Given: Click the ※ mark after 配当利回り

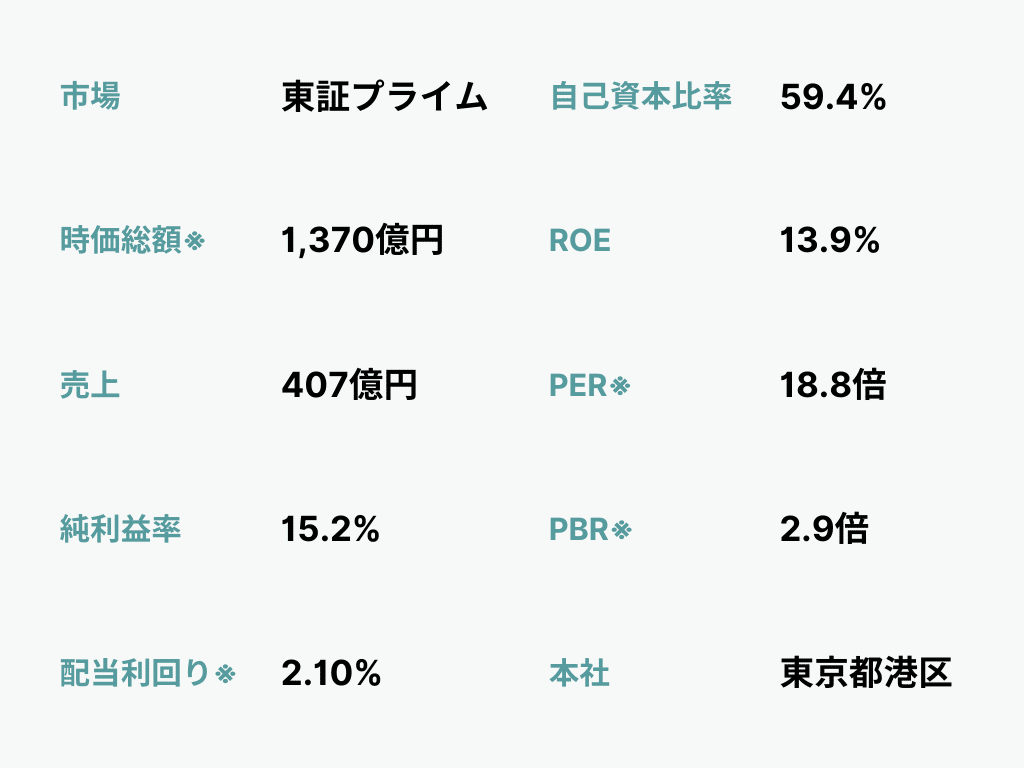Looking at the screenshot, I should click(x=225, y=674).
